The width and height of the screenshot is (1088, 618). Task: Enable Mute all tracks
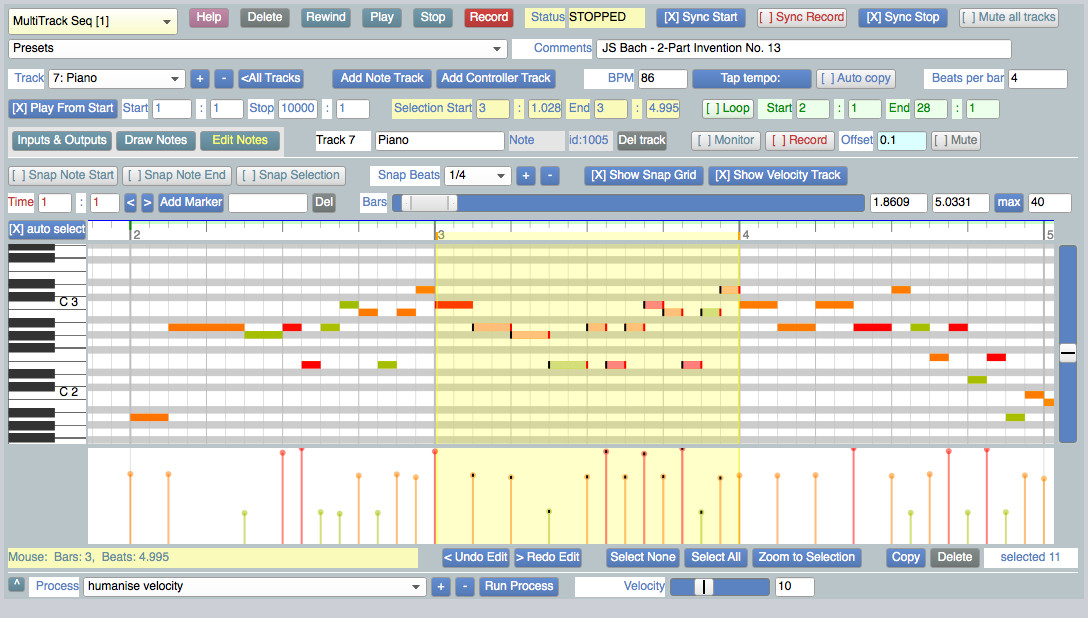click(1008, 17)
